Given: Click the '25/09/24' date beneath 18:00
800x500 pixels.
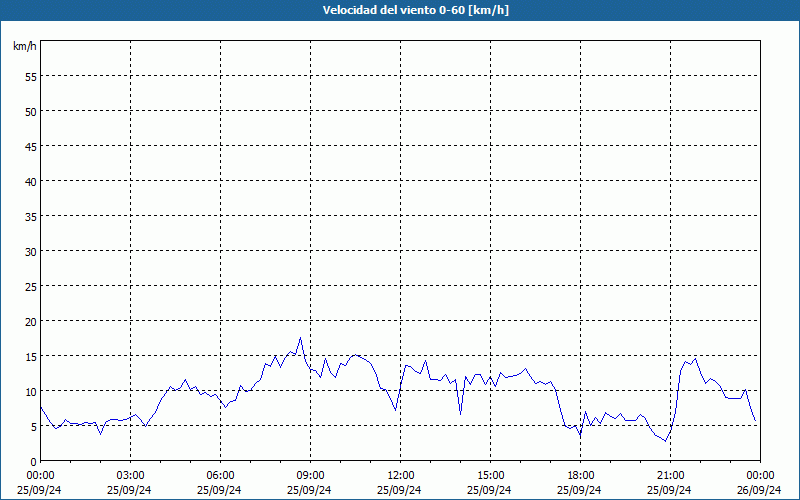Looking at the screenshot, I should pos(579,490).
